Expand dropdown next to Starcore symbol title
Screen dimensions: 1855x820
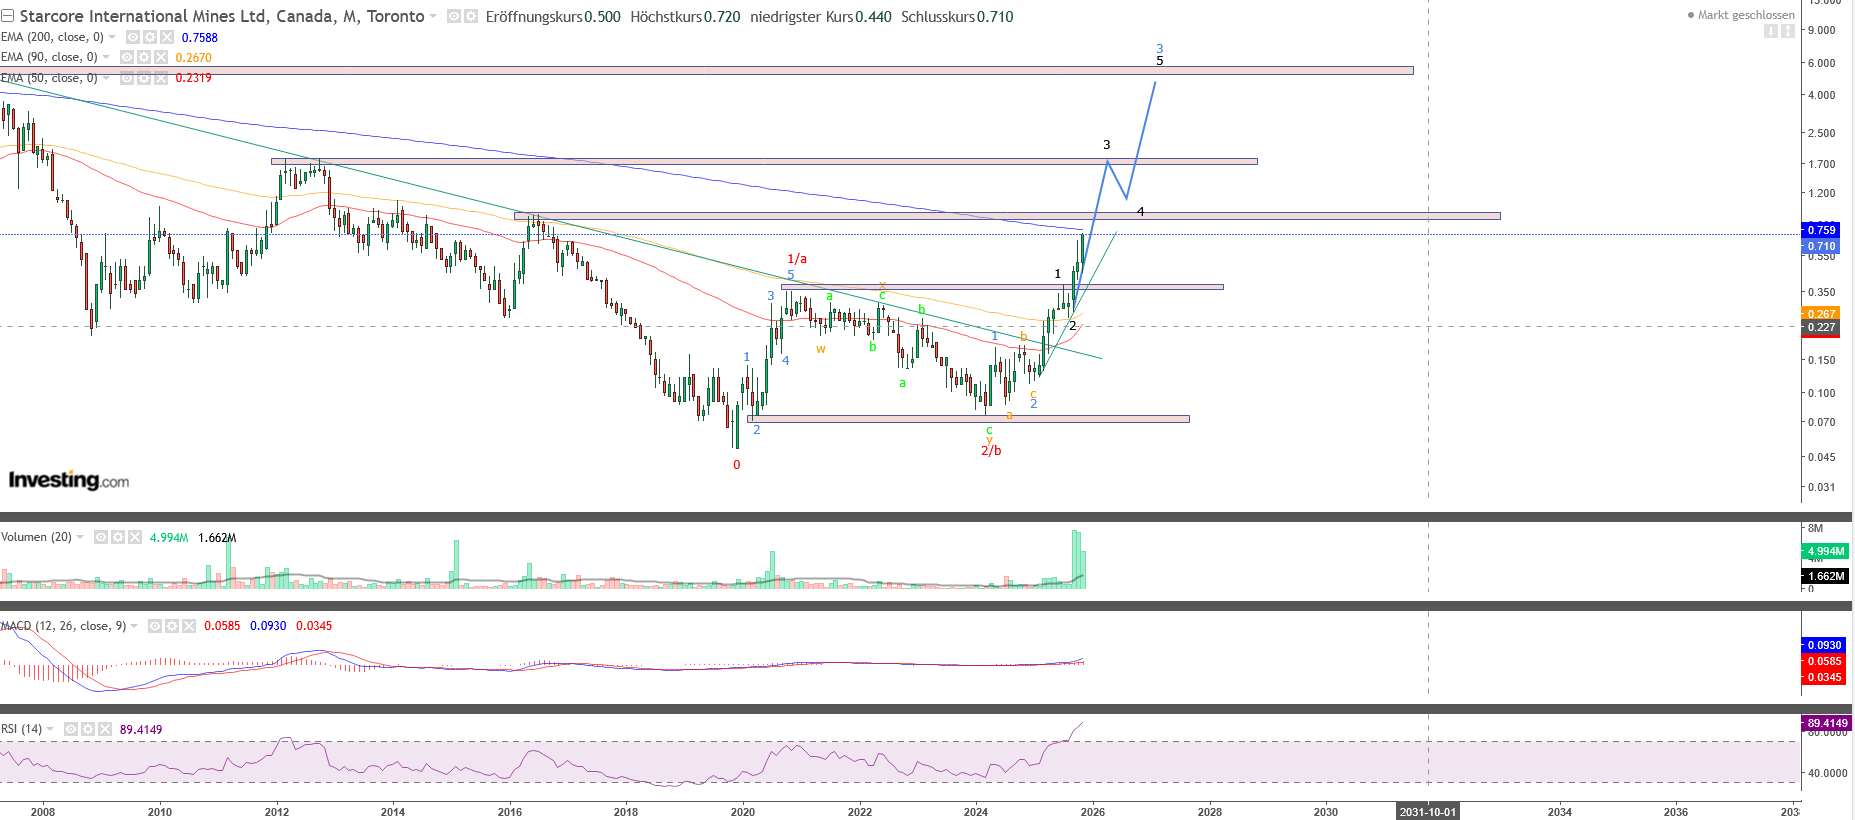click(433, 17)
